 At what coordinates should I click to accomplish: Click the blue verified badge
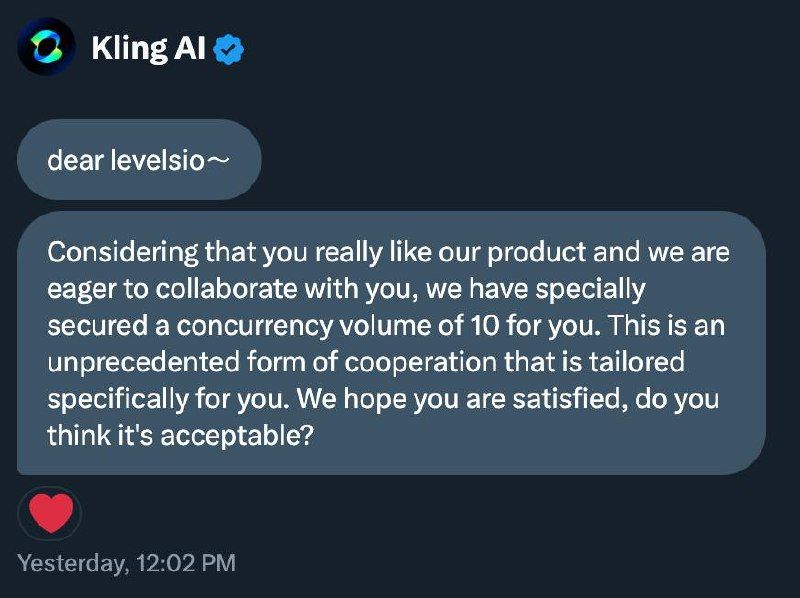click(x=230, y=48)
